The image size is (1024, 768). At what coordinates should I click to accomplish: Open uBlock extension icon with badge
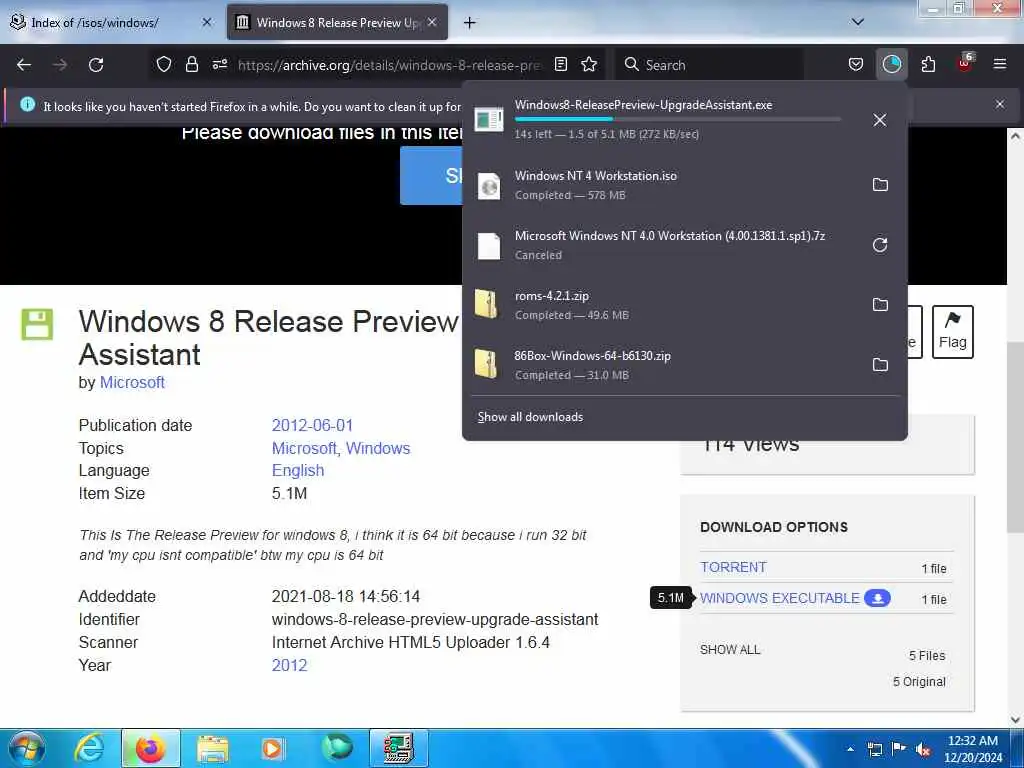[965, 63]
